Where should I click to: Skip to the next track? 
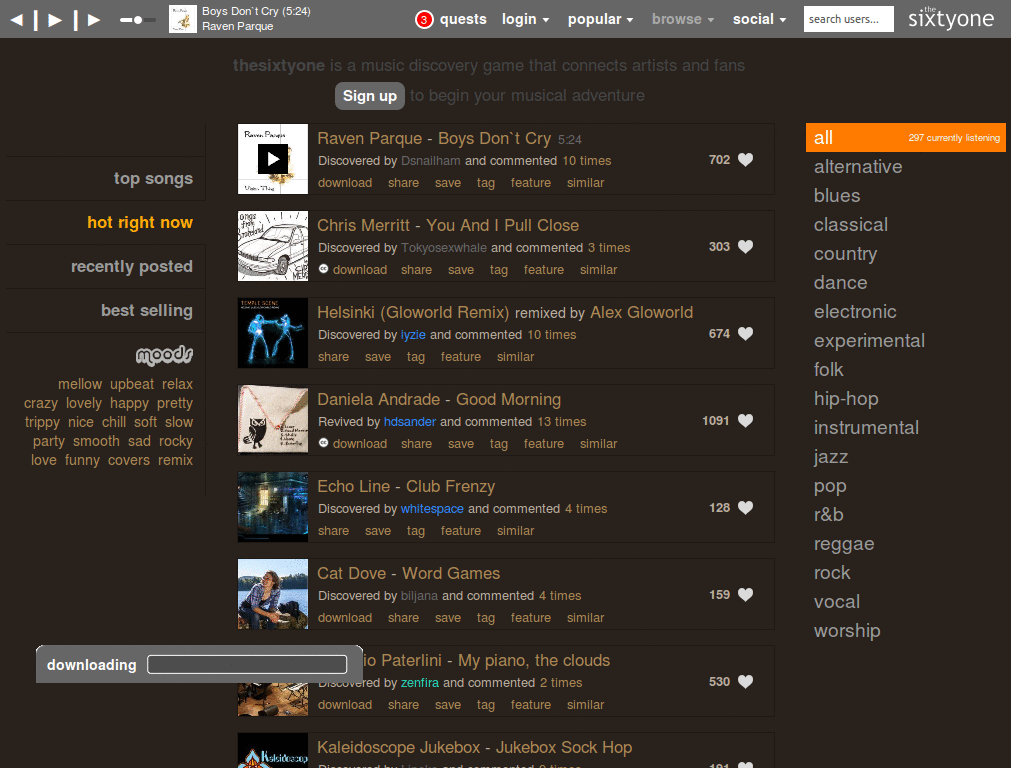tap(94, 19)
